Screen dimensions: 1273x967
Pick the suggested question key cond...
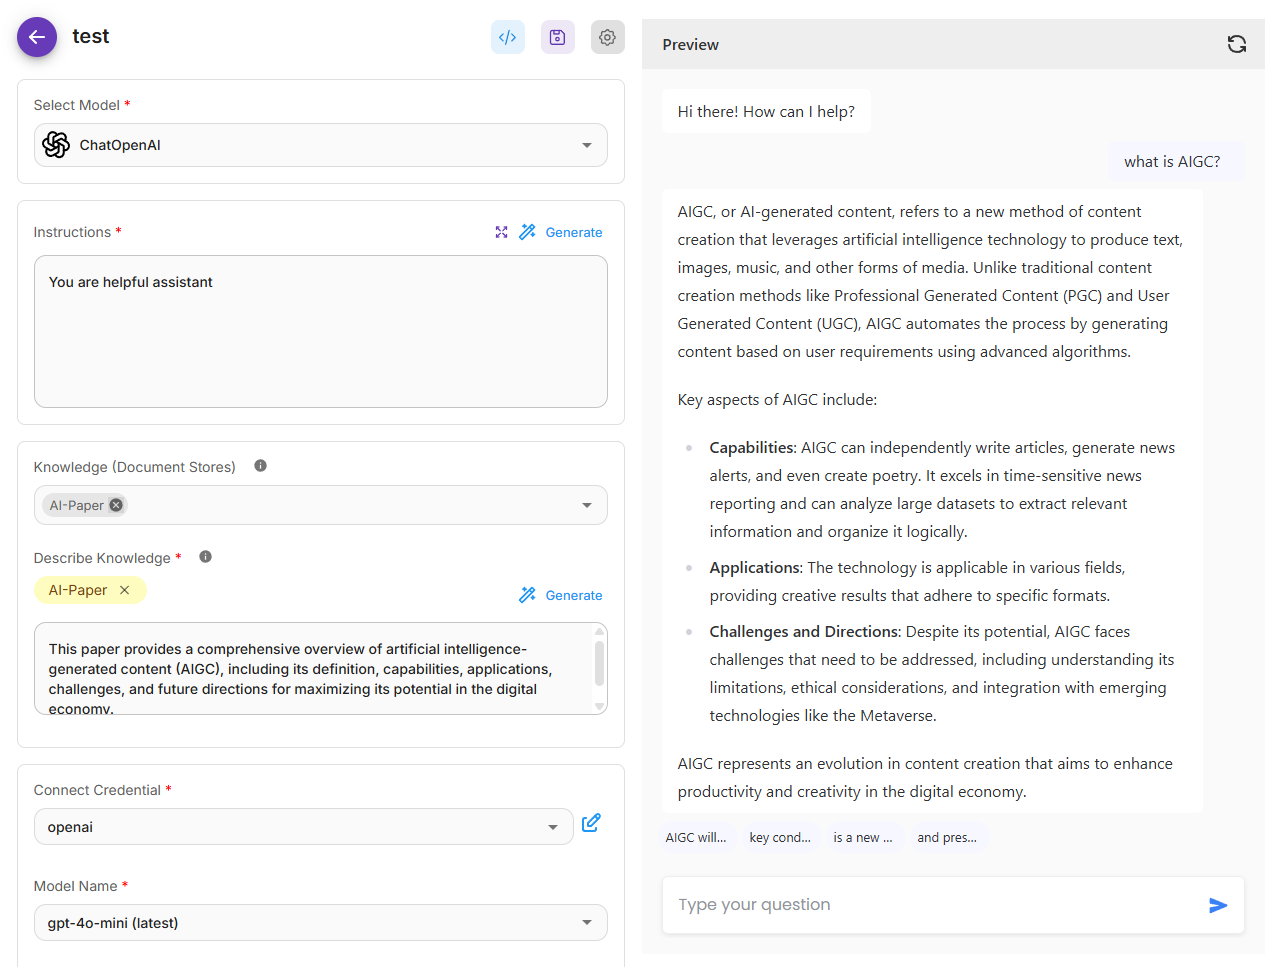(779, 837)
